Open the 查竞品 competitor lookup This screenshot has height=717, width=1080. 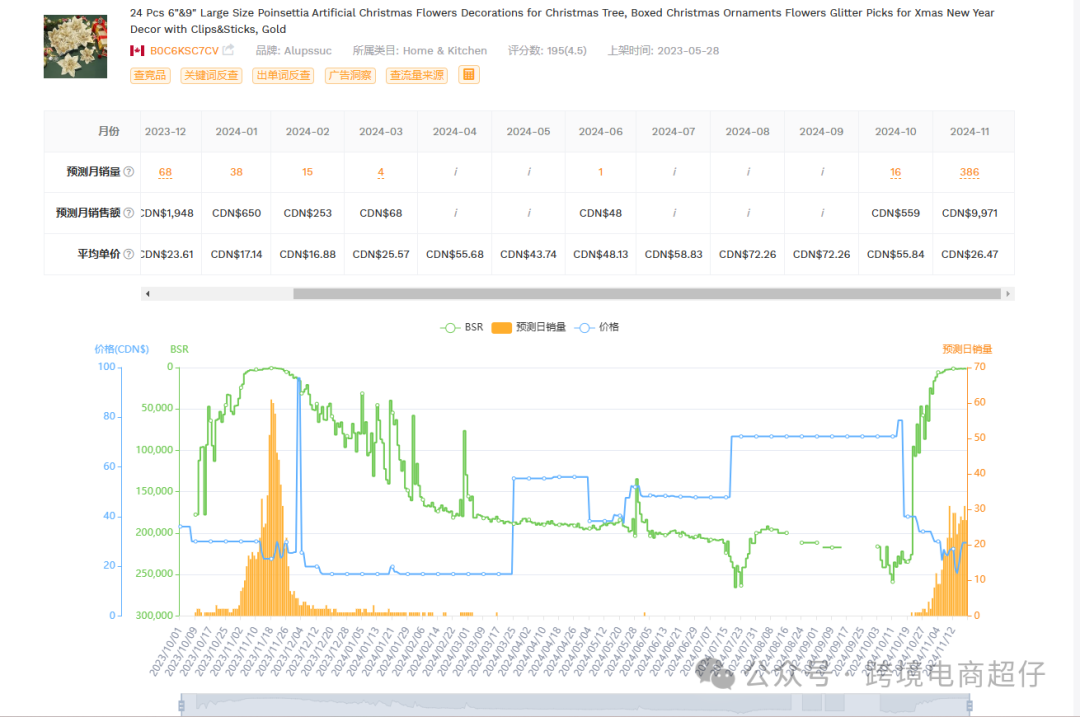pyautogui.click(x=150, y=75)
